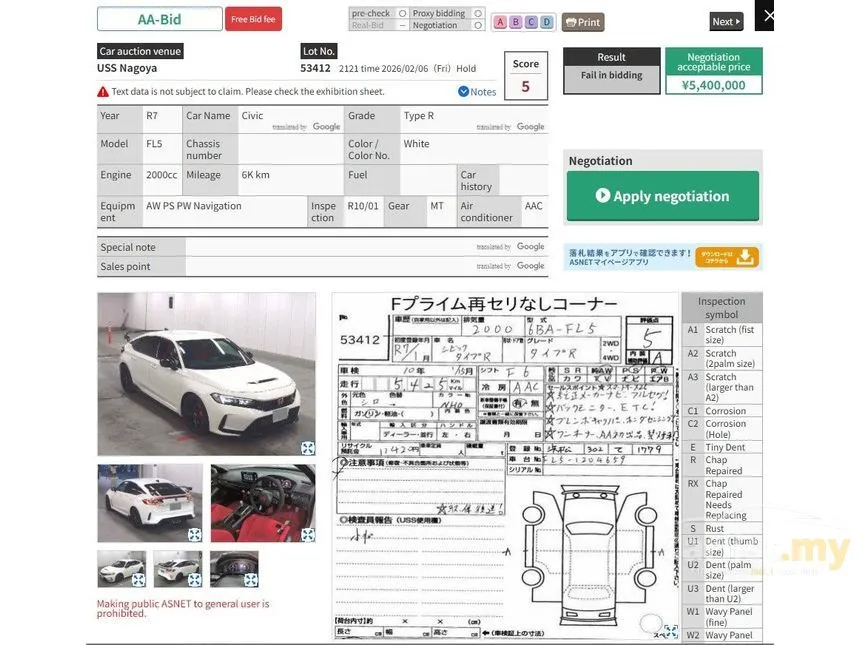Close the auction detail window
This screenshot has width=860, height=645.
coord(766,15)
